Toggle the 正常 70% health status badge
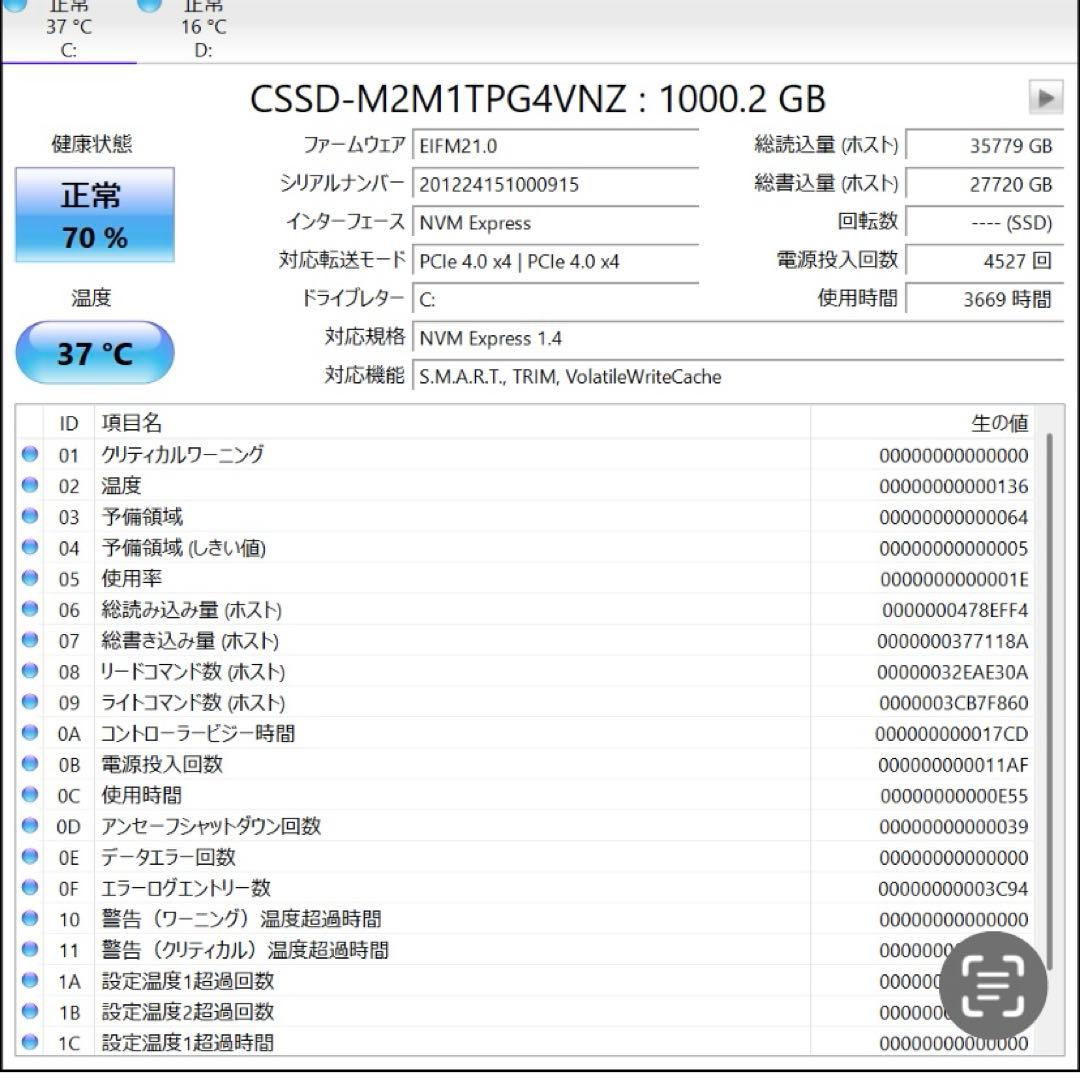 click(x=94, y=214)
